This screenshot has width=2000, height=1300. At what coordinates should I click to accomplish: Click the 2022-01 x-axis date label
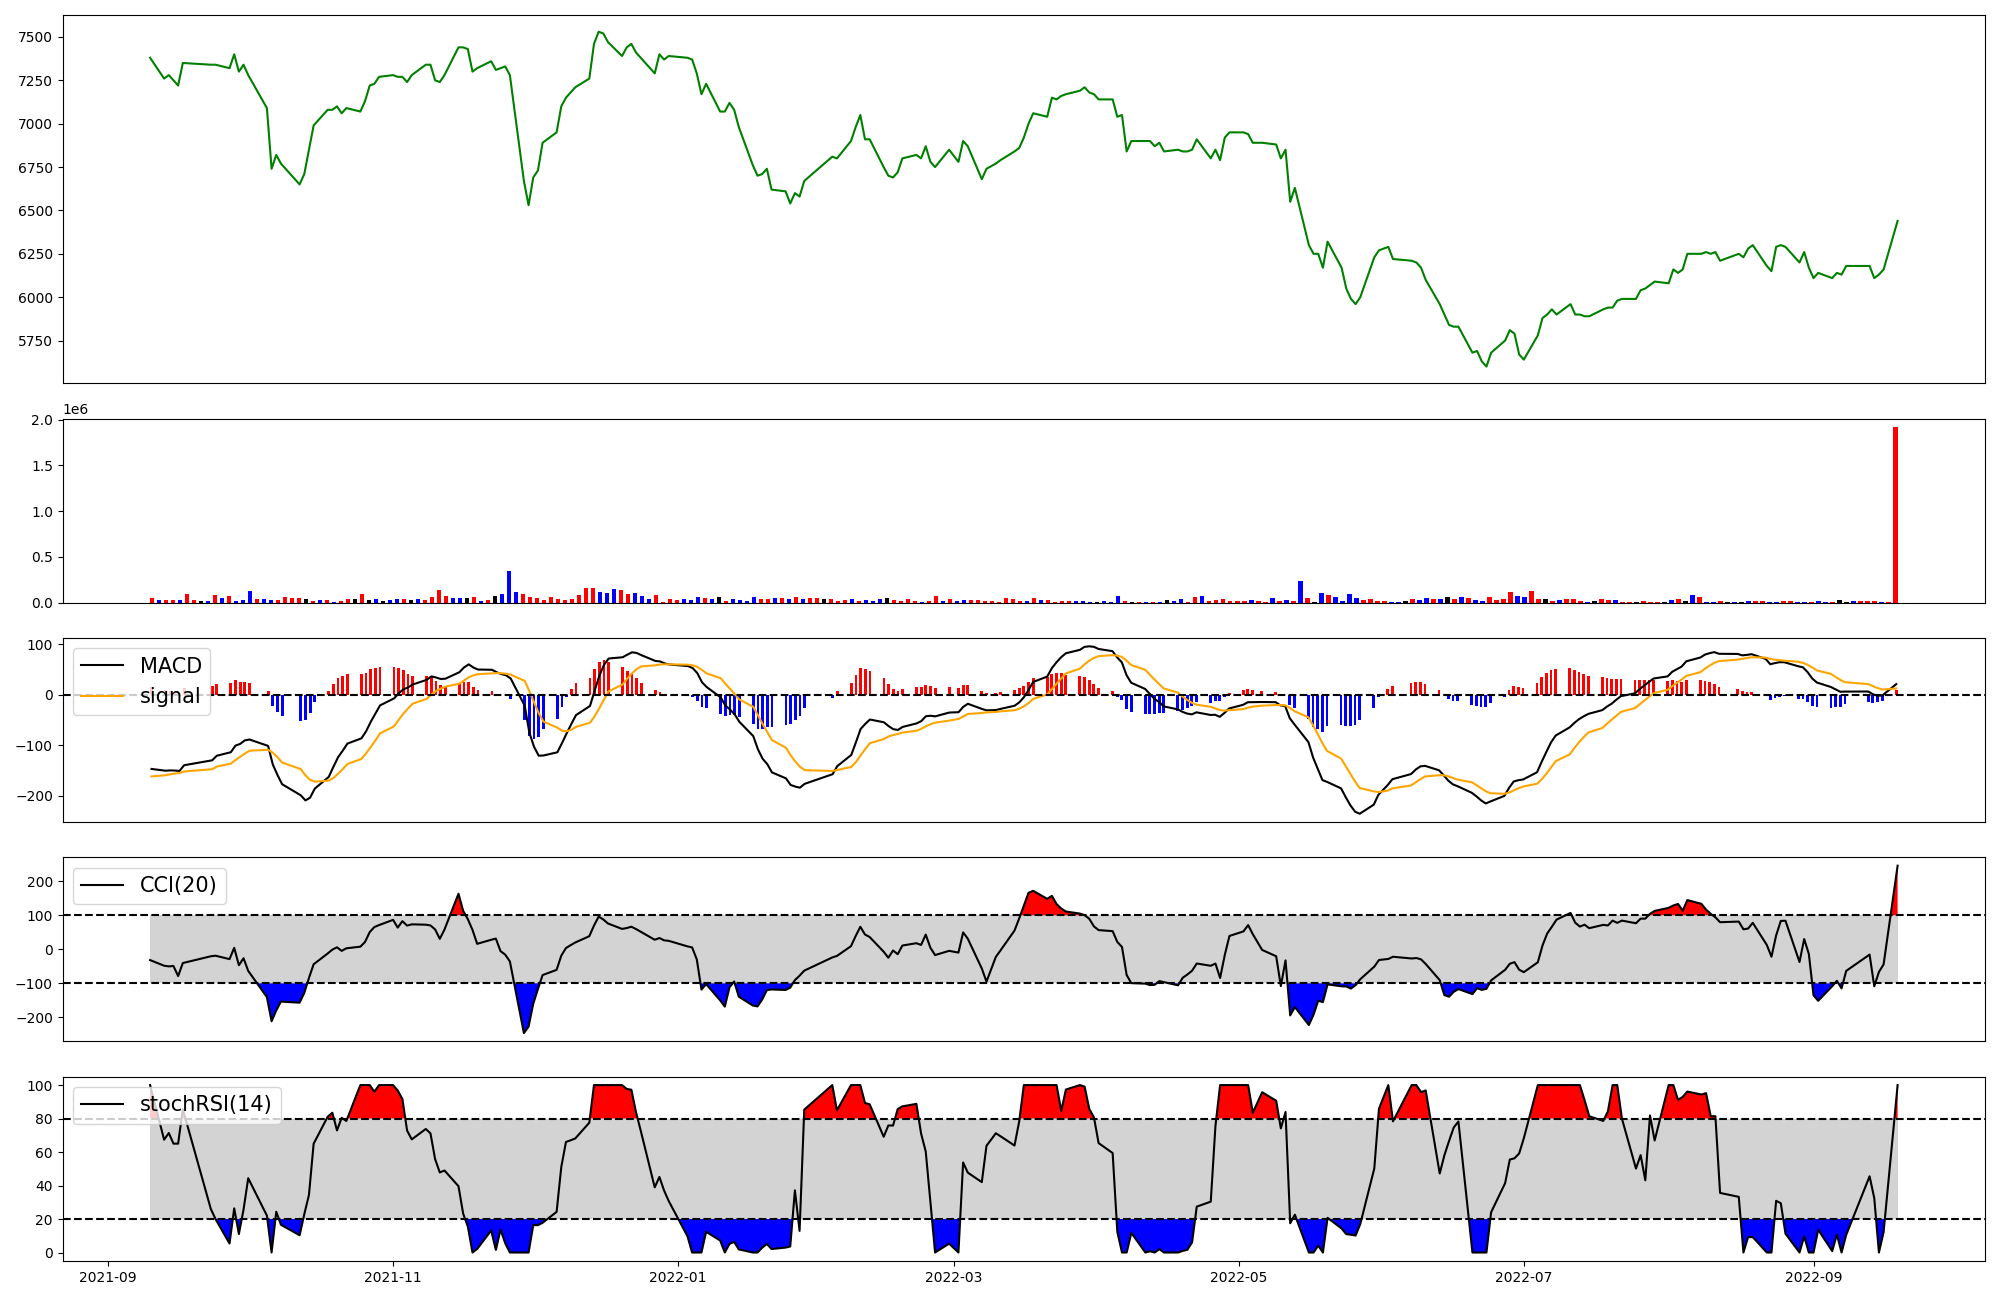679,1277
